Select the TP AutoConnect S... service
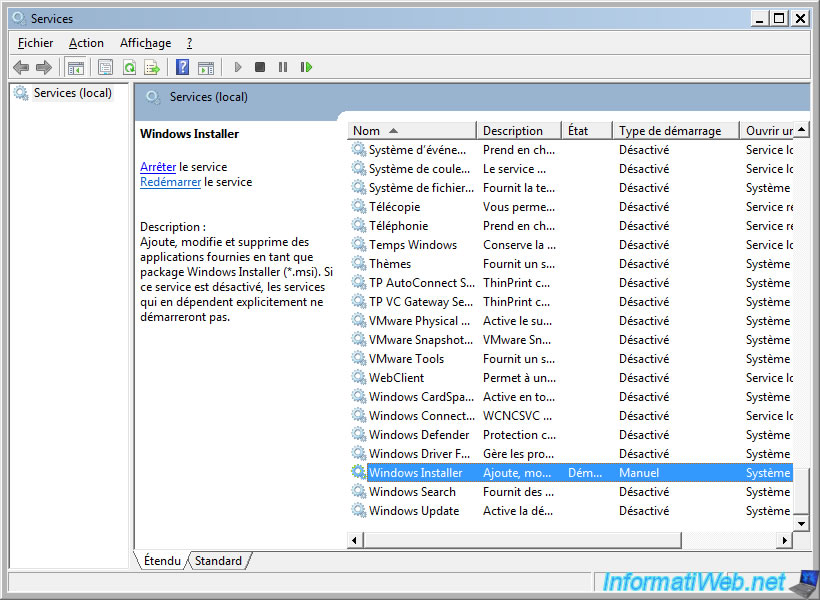Image resolution: width=820 pixels, height=600 pixels. click(571, 282)
